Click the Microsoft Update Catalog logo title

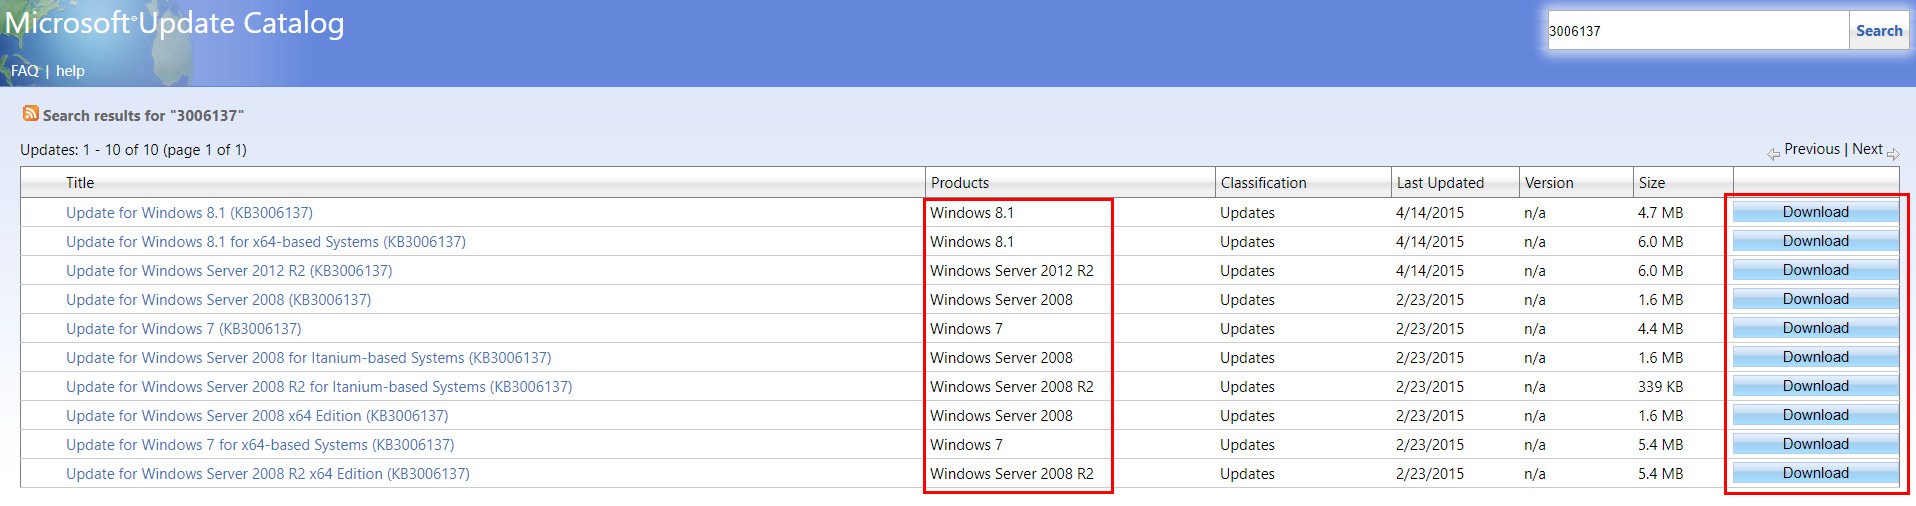[175, 24]
